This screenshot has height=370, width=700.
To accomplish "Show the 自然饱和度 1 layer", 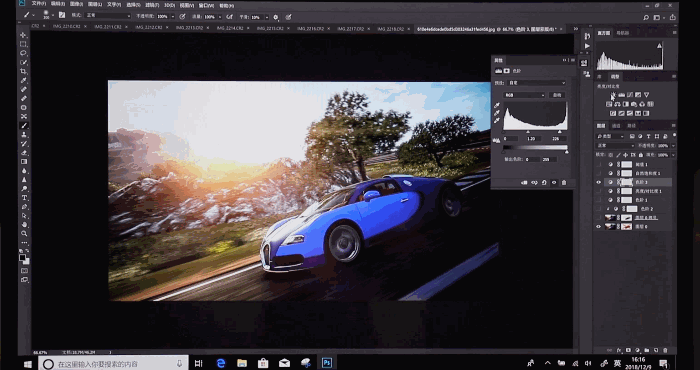I will pyautogui.click(x=599, y=173).
